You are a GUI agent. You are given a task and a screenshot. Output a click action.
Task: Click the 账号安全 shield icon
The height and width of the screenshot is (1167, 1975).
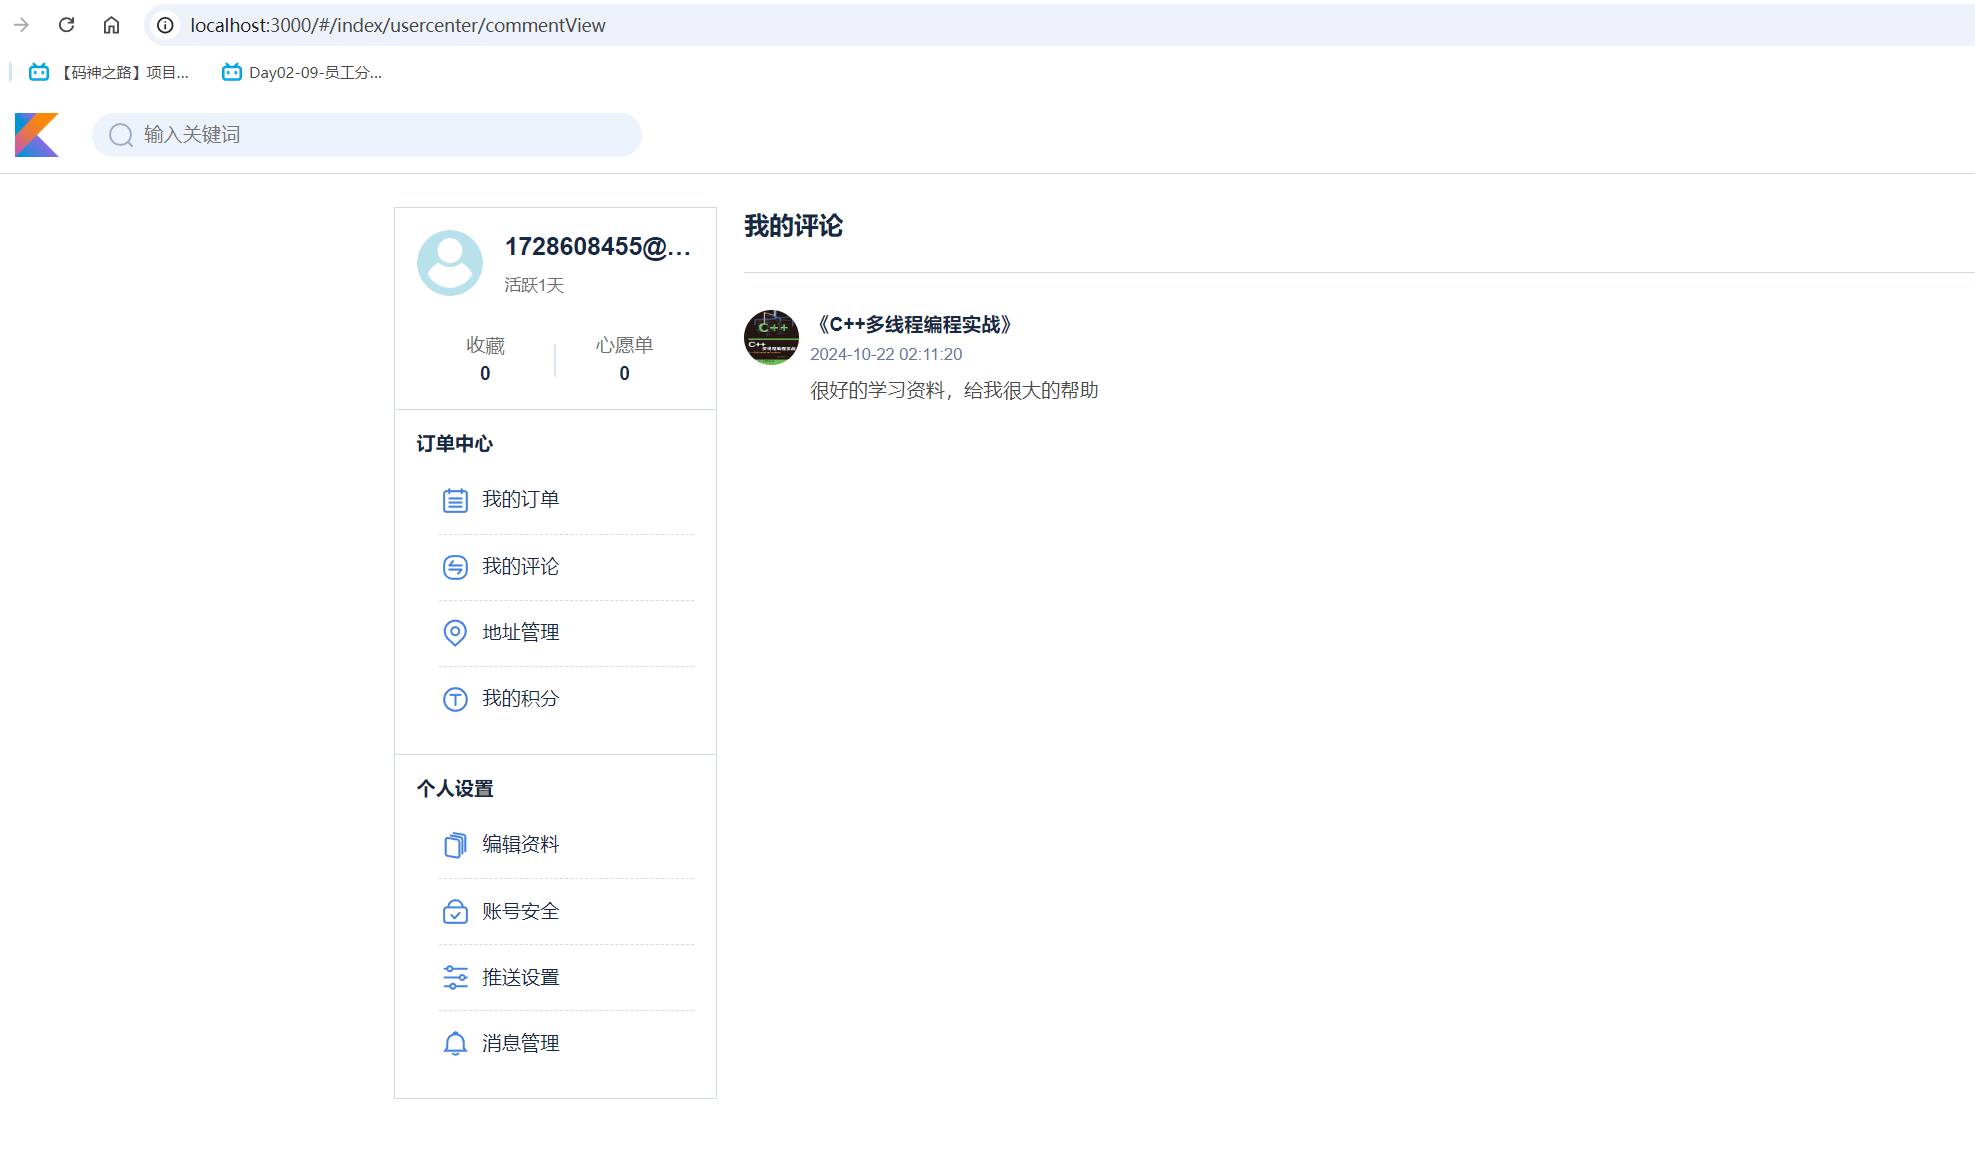(455, 911)
